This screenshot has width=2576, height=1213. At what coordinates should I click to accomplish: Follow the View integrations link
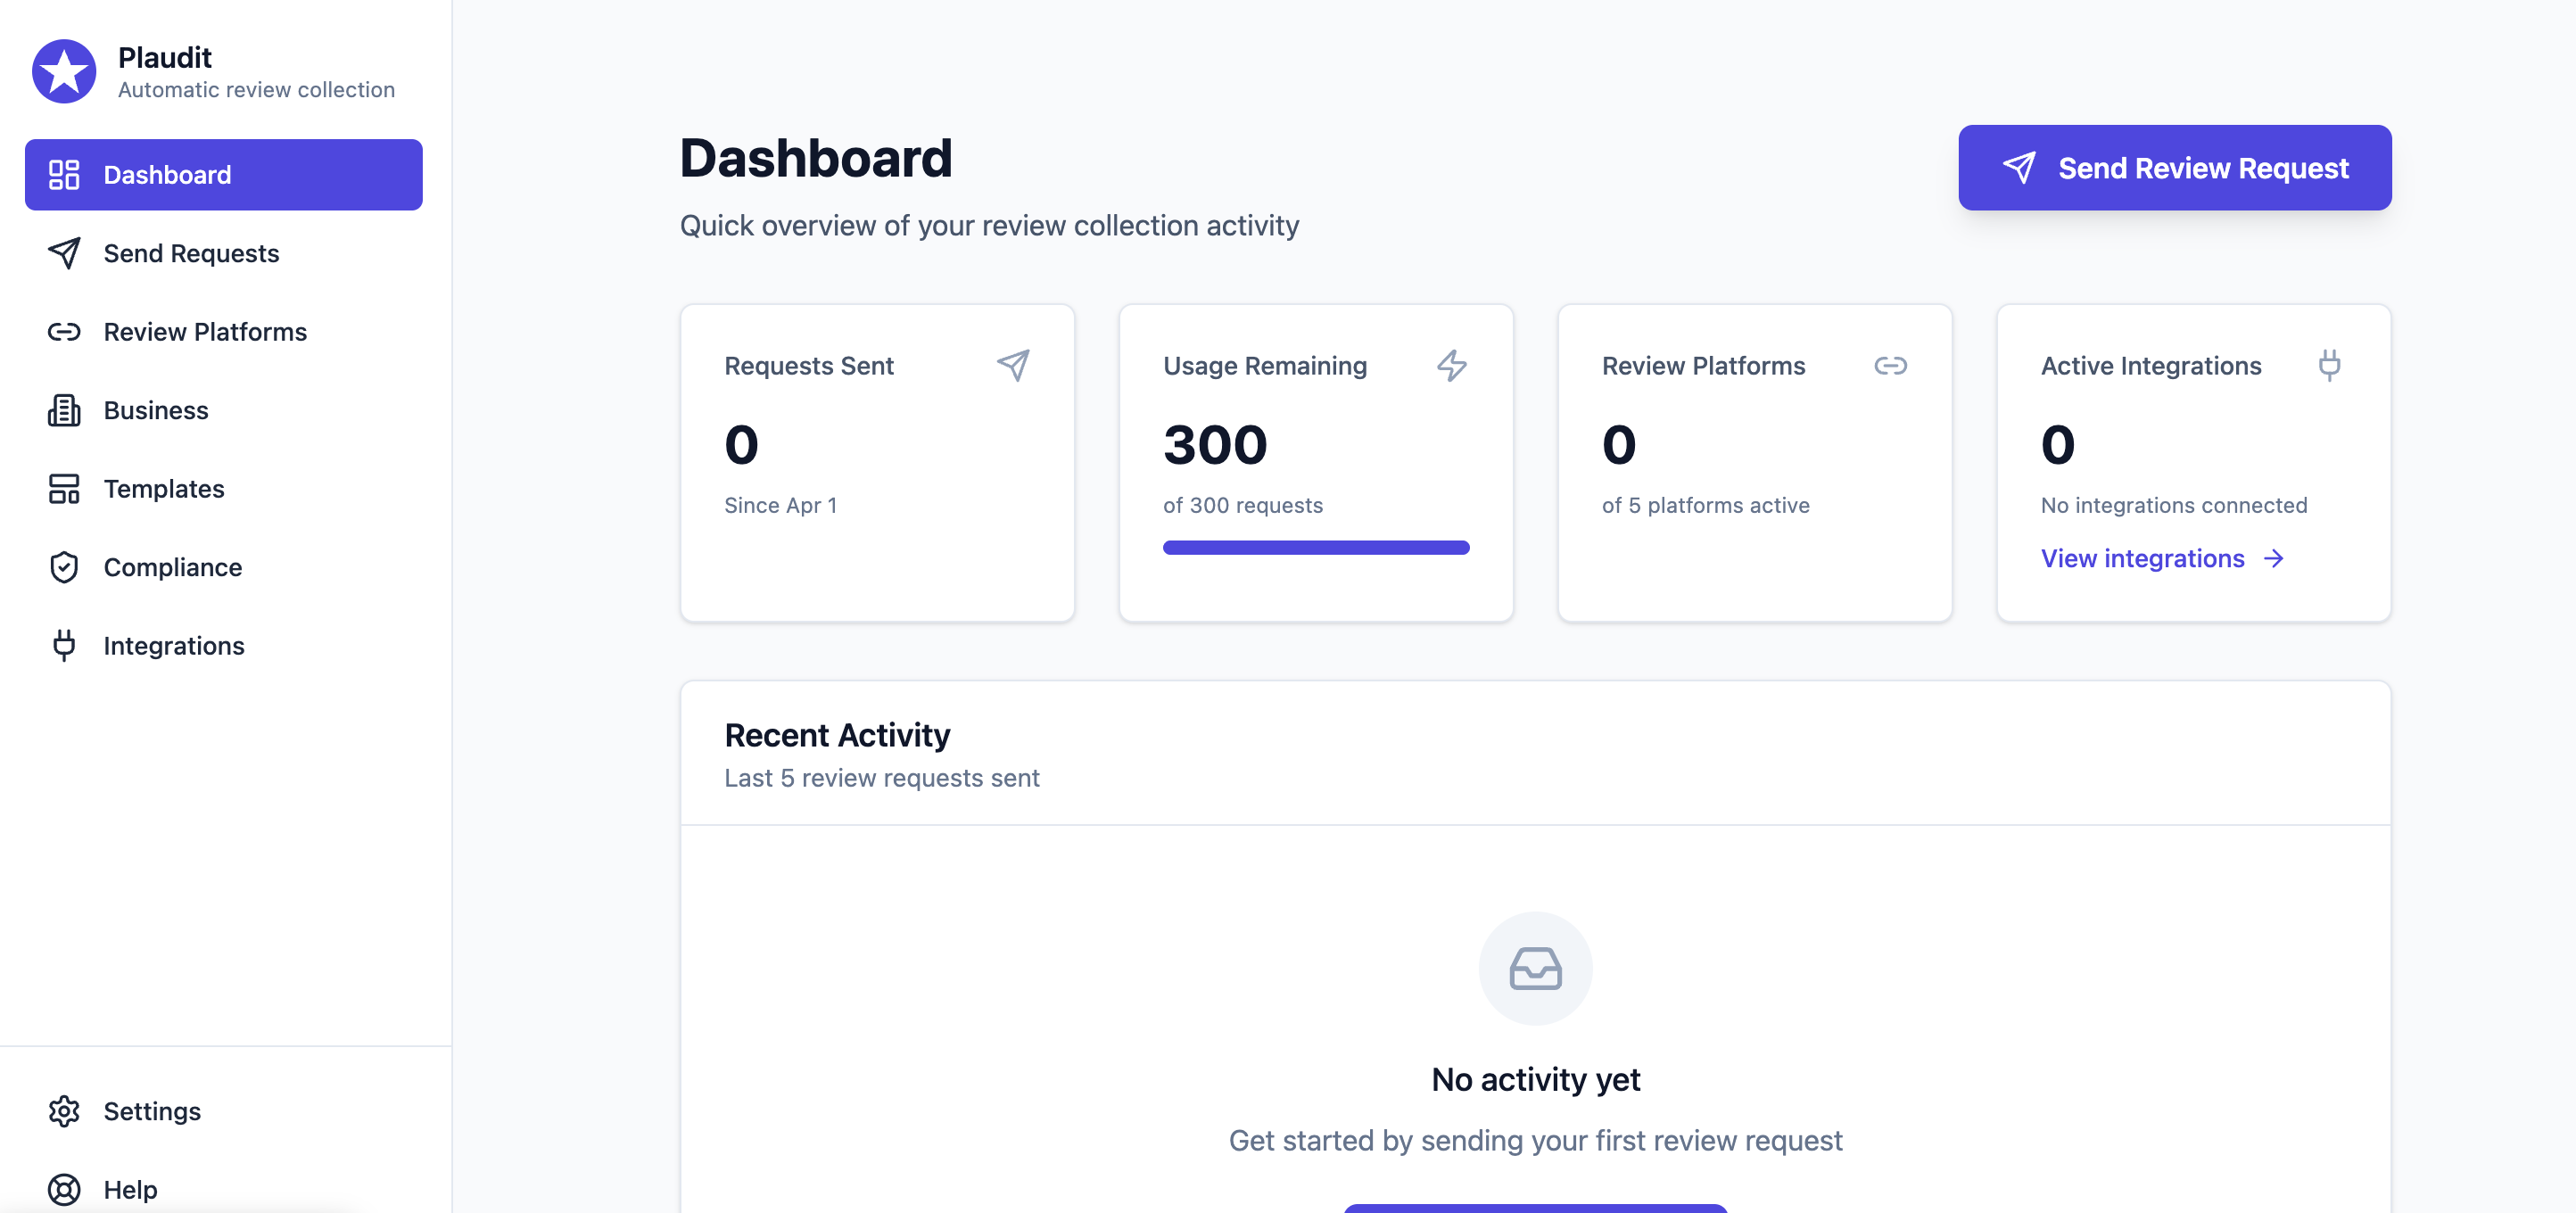click(2142, 558)
